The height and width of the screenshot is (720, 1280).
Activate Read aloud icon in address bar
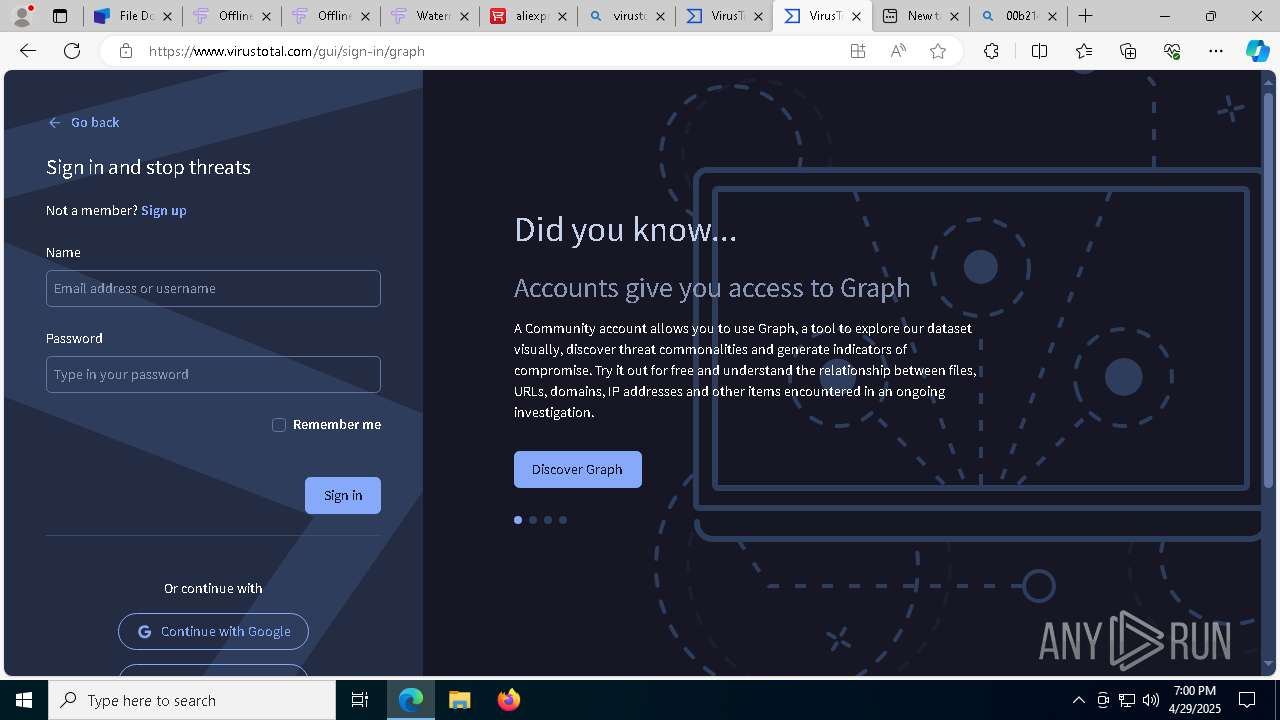pyautogui.click(x=898, y=51)
